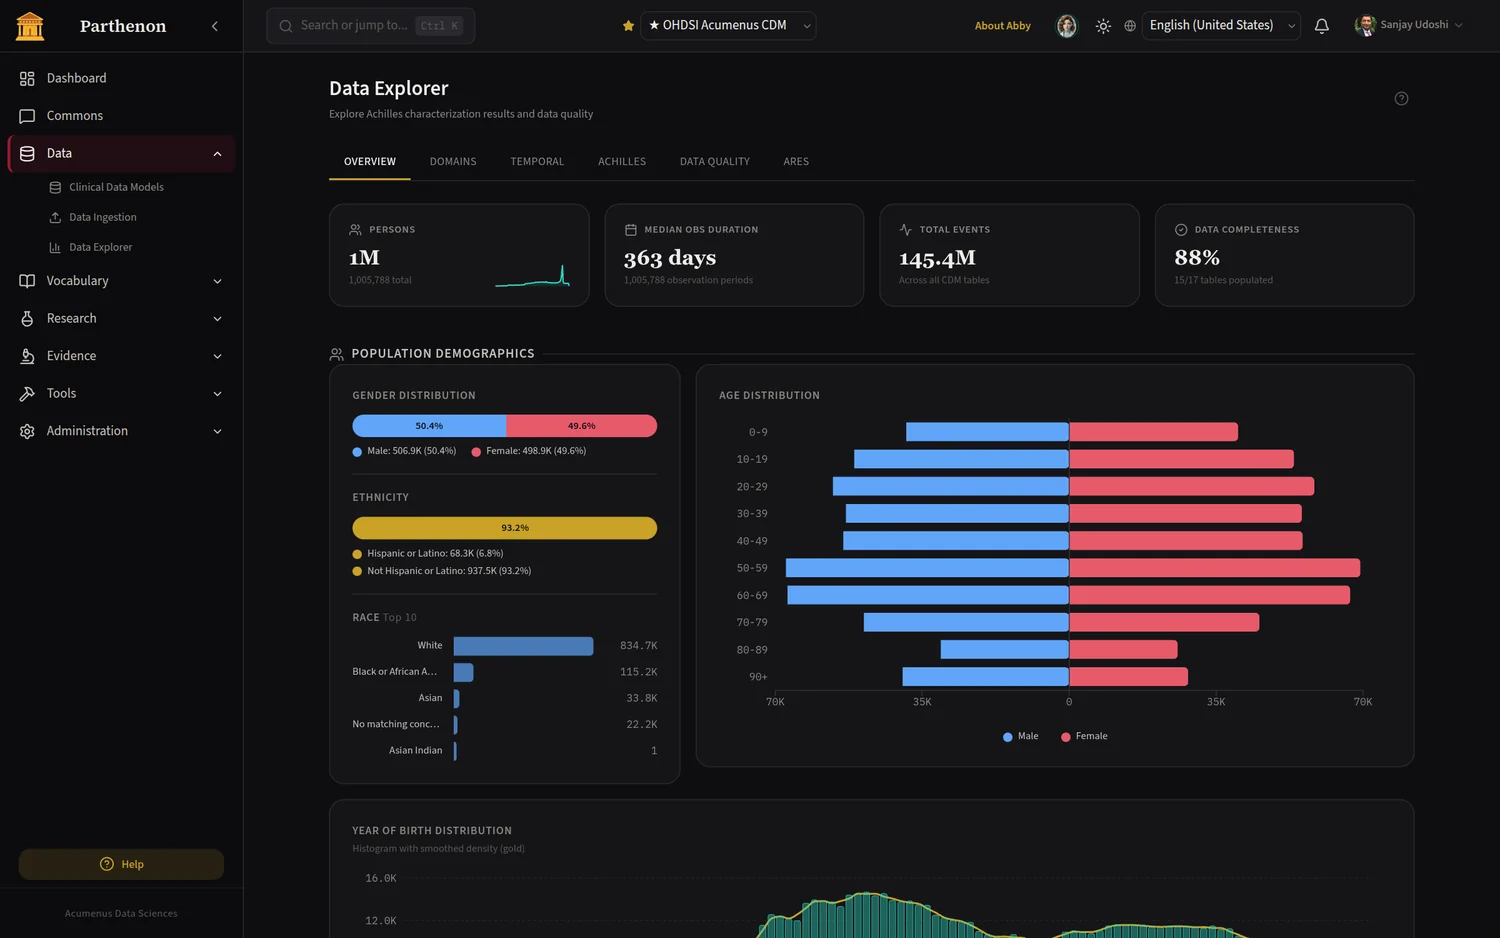Click the Evidence microscope icon
This screenshot has height=938, width=1500.
click(27, 356)
